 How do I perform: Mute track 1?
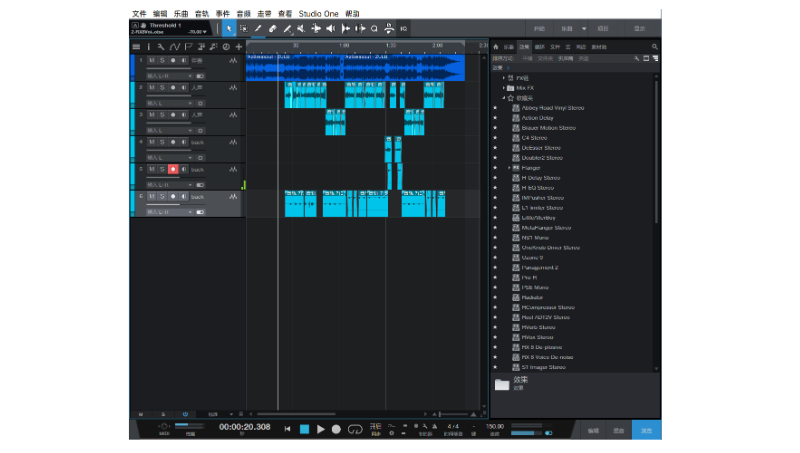[151, 61]
